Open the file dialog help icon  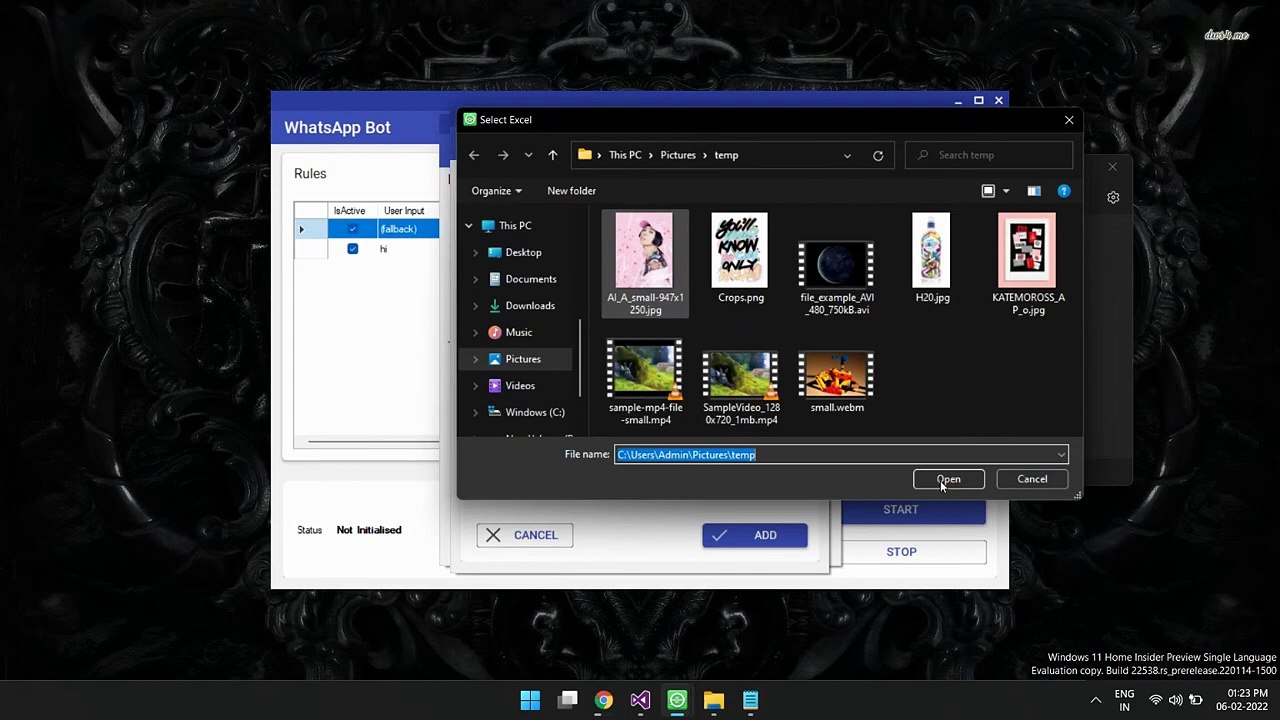[x=1063, y=191]
